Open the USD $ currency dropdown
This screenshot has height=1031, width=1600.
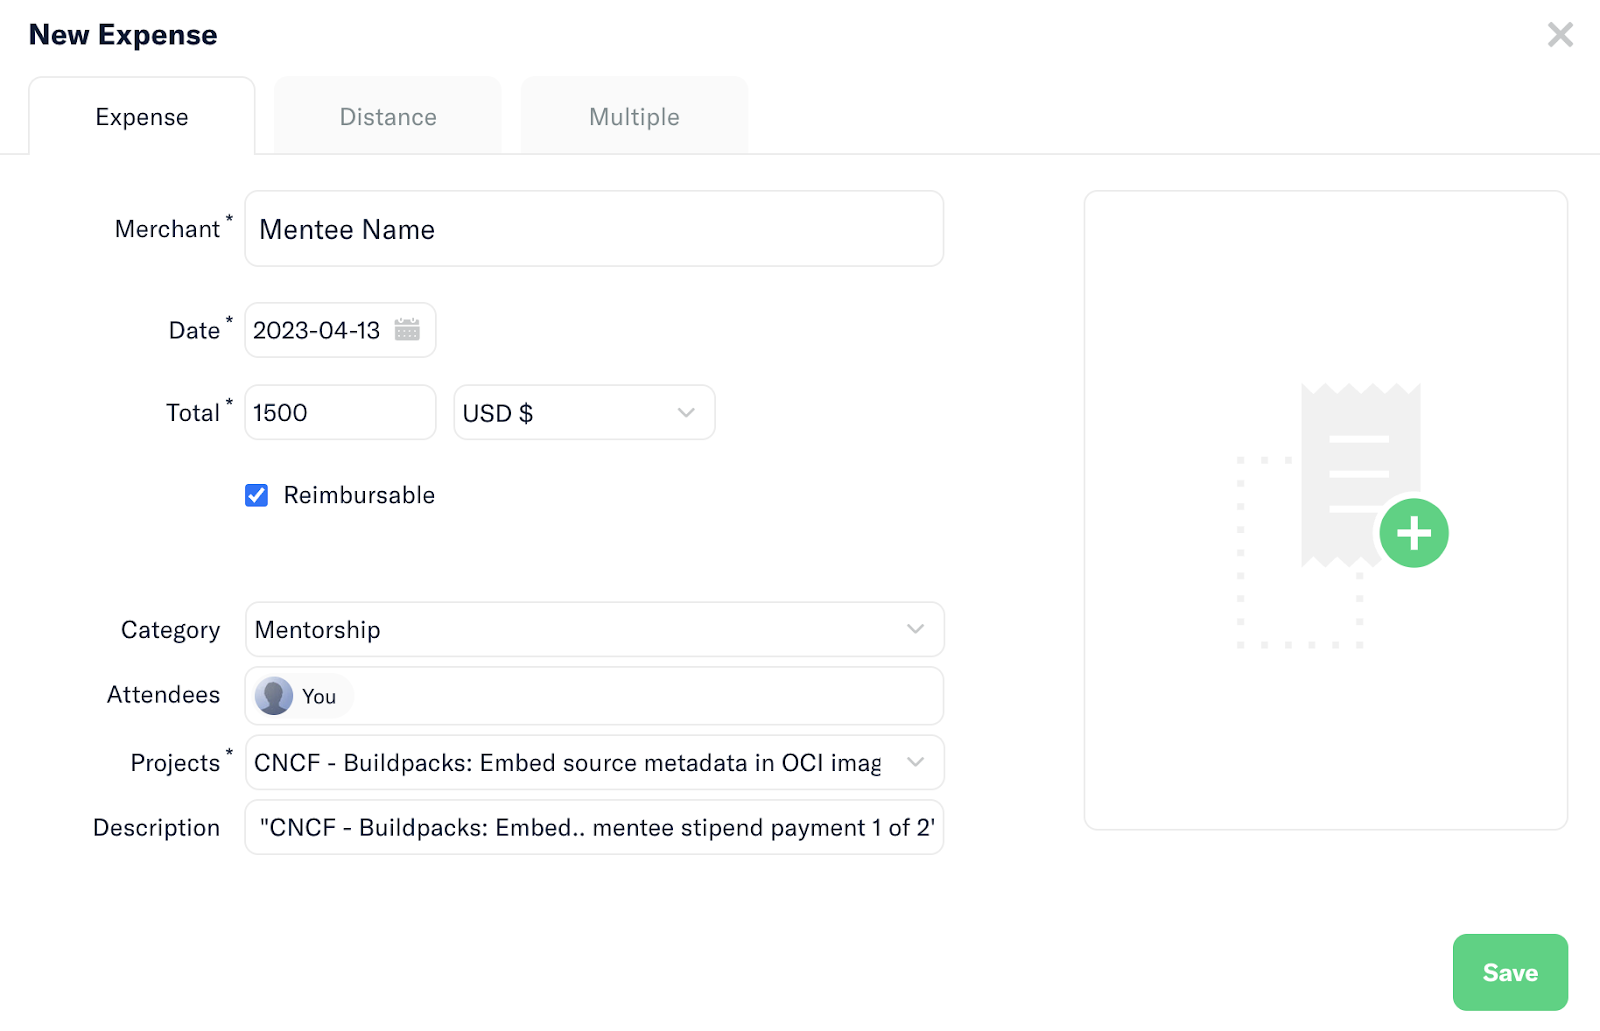coord(584,413)
